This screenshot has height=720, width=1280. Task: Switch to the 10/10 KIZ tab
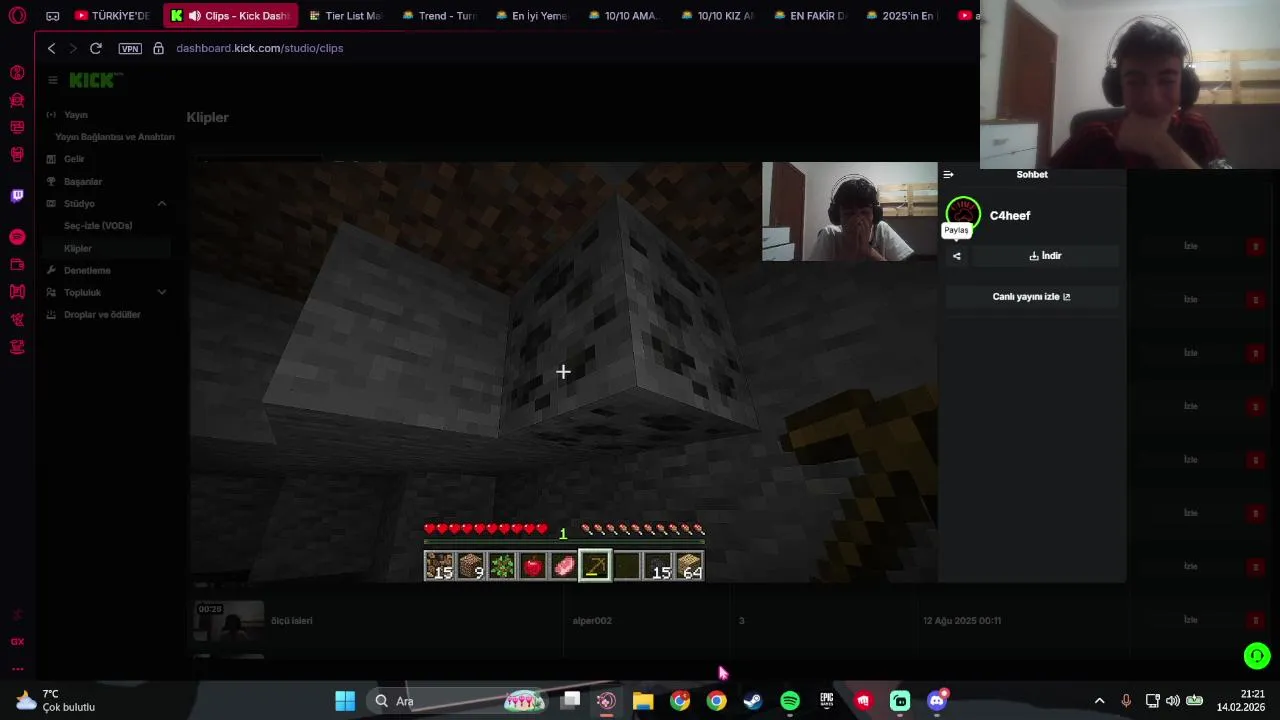coord(717,16)
